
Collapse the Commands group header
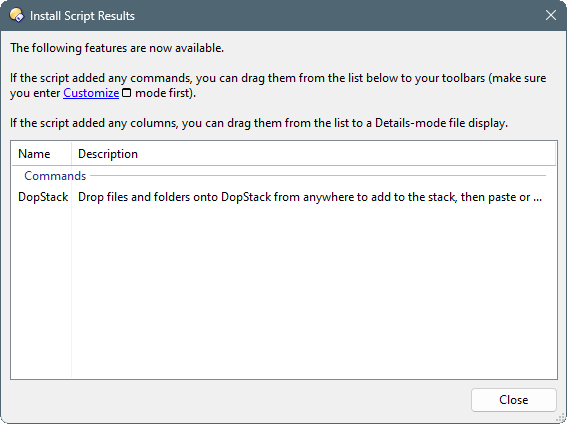pyautogui.click(x=55, y=176)
